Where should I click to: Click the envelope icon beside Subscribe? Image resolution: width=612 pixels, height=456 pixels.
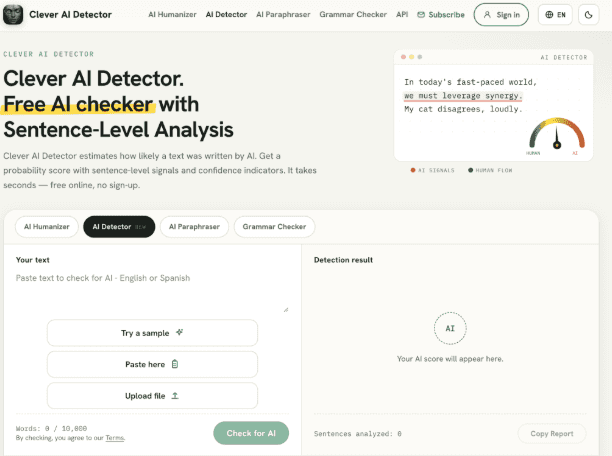[421, 15]
